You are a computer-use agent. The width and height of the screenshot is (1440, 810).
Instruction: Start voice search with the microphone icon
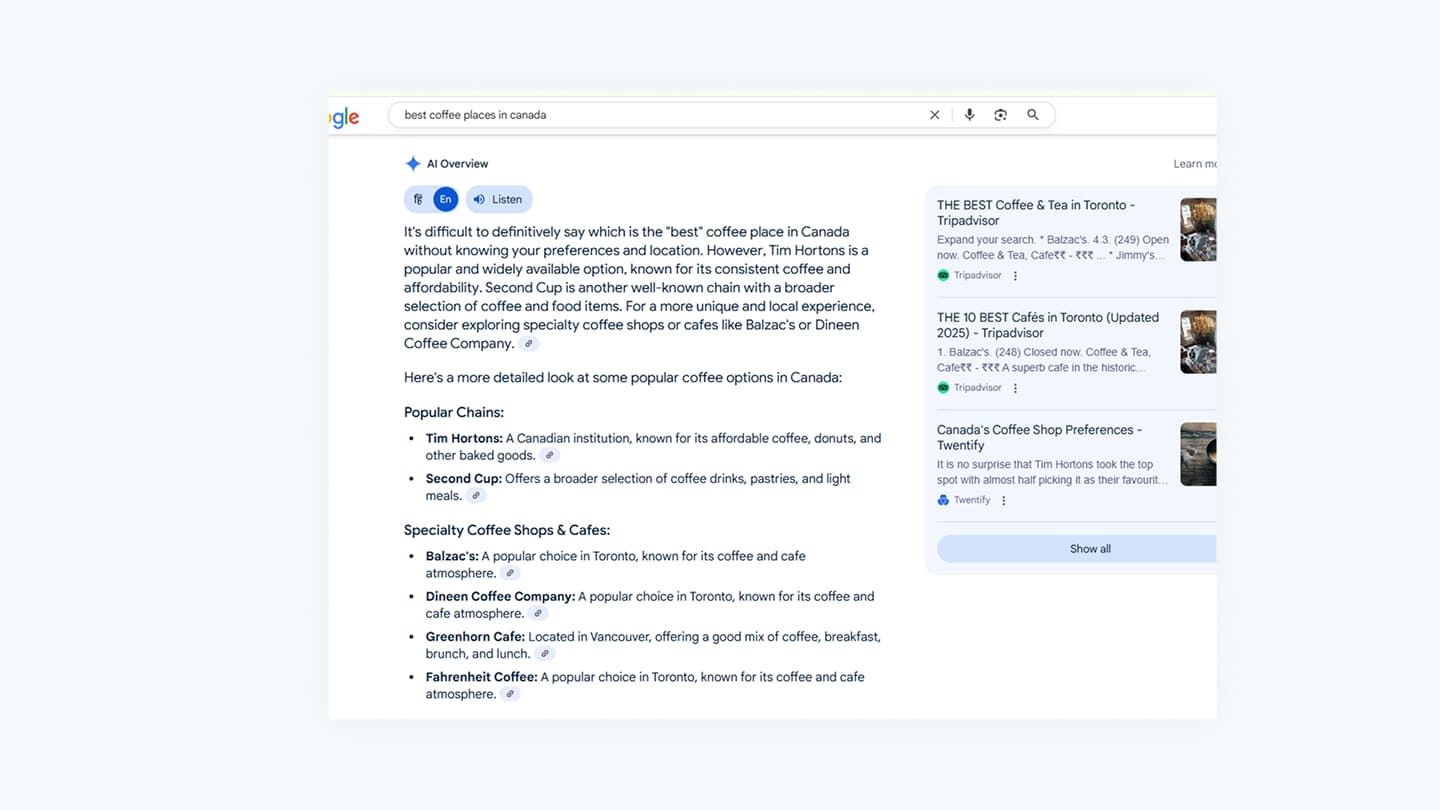[x=969, y=115]
